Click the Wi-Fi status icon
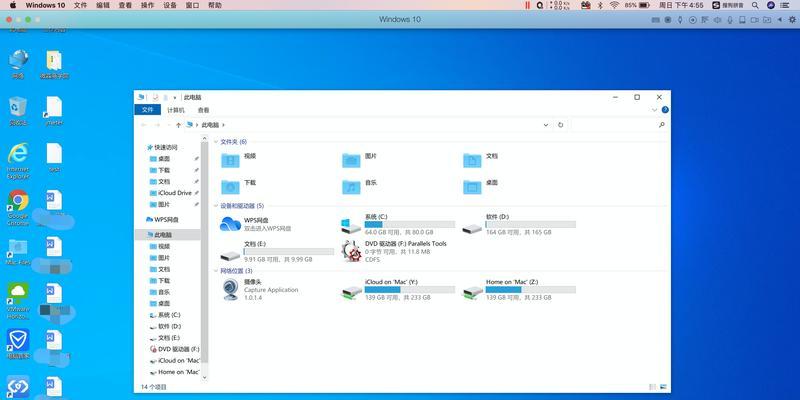The image size is (800, 400). 614,5
